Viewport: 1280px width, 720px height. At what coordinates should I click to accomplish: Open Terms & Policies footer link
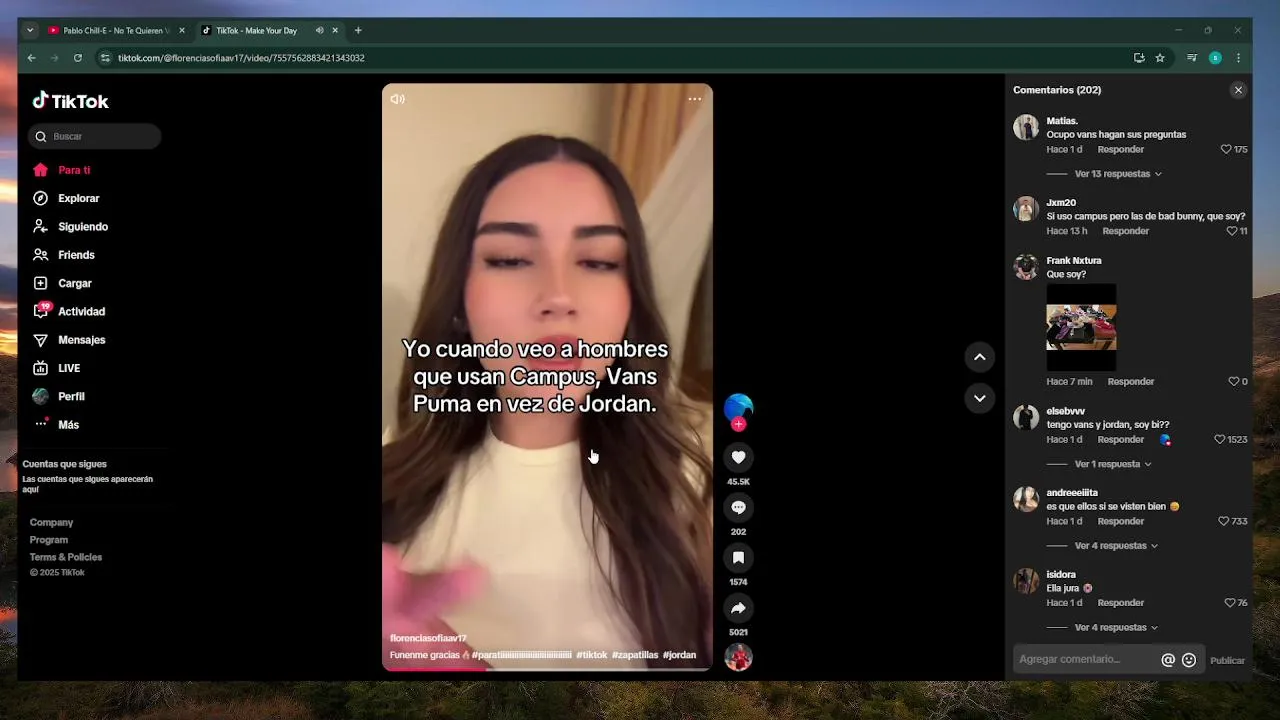(x=66, y=557)
